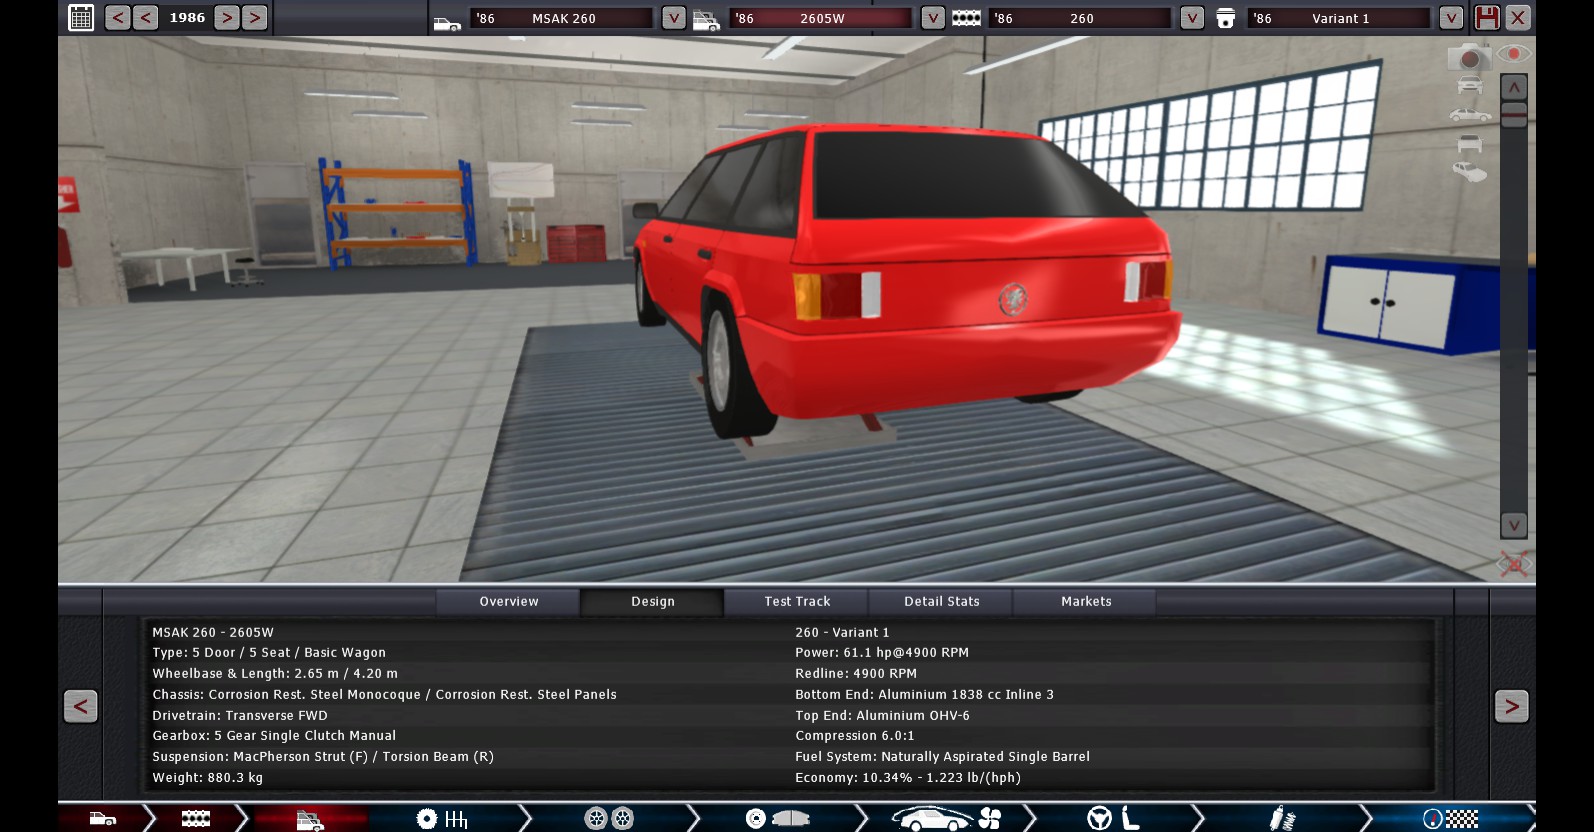
Task: Save the design with the floppy disk icon
Action: [1487, 17]
